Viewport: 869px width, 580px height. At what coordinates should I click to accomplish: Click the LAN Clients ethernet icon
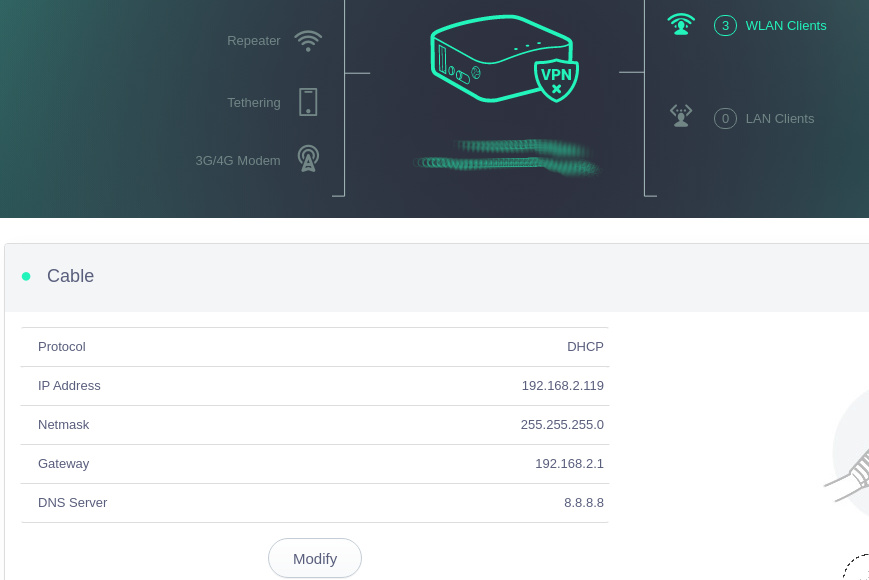coord(681,114)
